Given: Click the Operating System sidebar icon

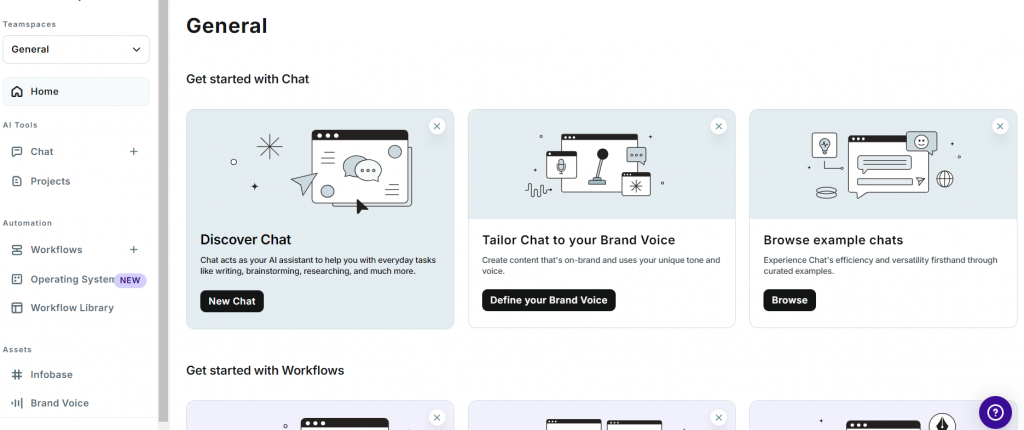Looking at the screenshot, I should click(17, 279).
